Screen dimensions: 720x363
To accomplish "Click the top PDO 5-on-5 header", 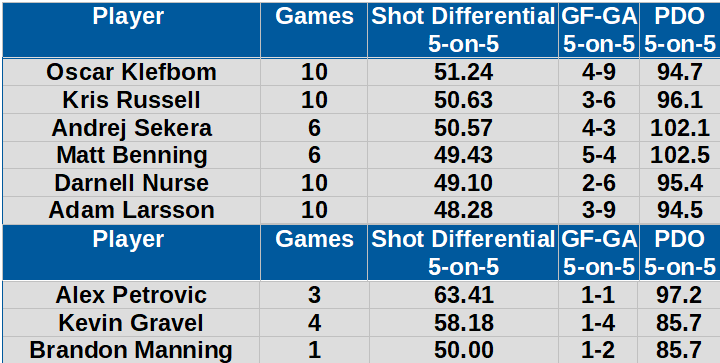I will pos(680,30).
